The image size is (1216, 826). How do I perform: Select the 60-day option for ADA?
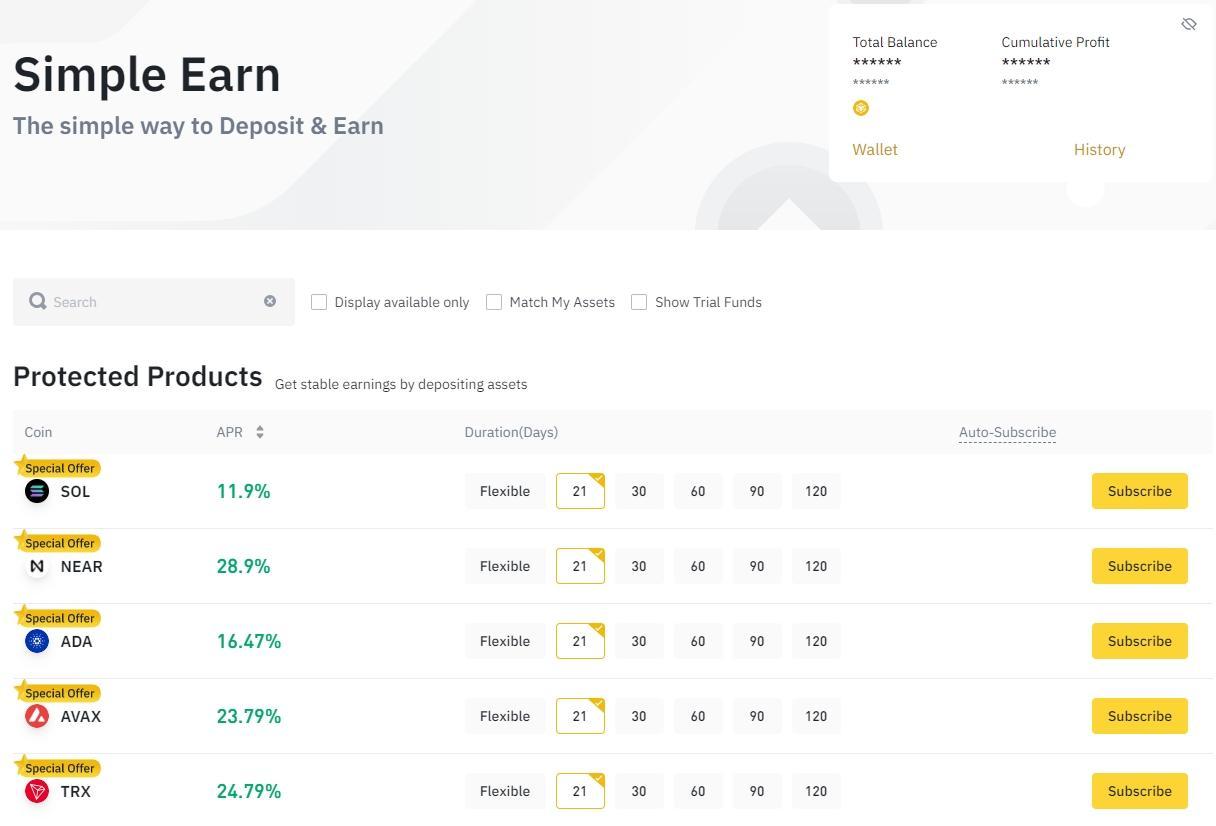tap(698, 641)
